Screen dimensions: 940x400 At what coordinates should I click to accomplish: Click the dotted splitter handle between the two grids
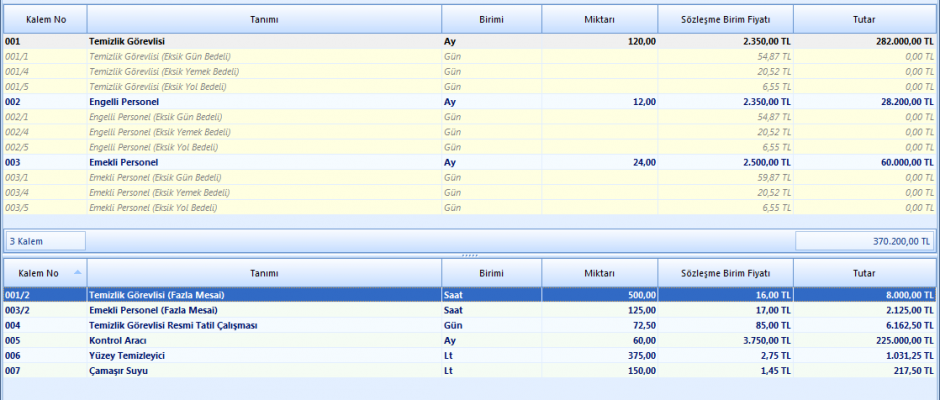[468, 255]
